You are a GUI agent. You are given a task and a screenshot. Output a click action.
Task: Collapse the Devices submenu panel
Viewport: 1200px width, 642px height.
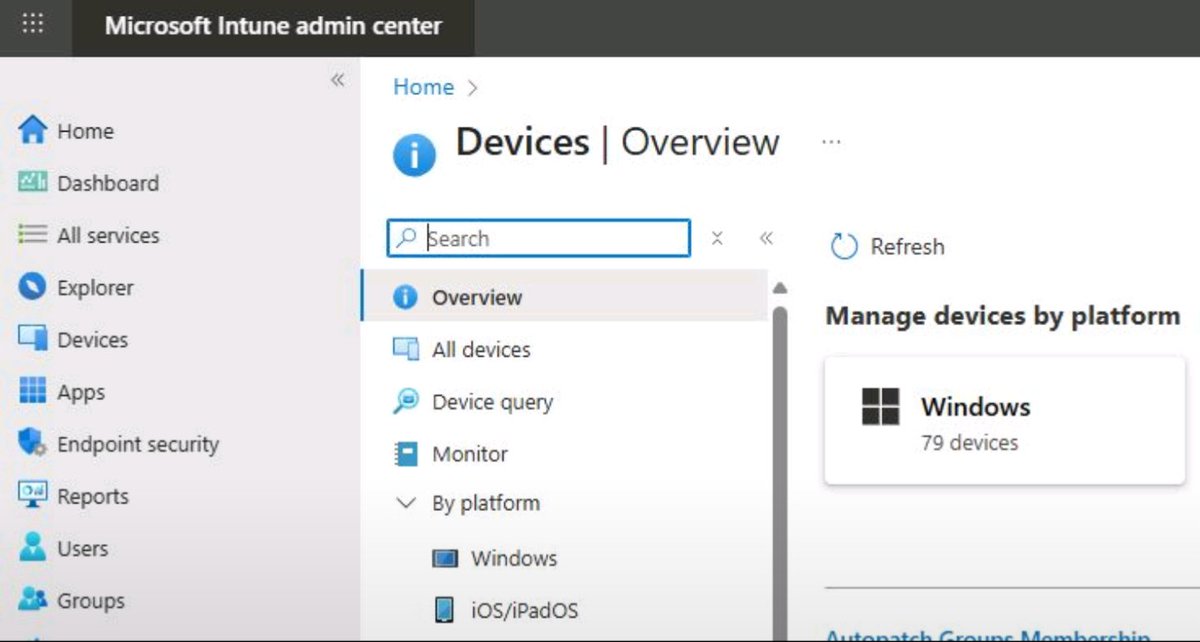[766, 238]
